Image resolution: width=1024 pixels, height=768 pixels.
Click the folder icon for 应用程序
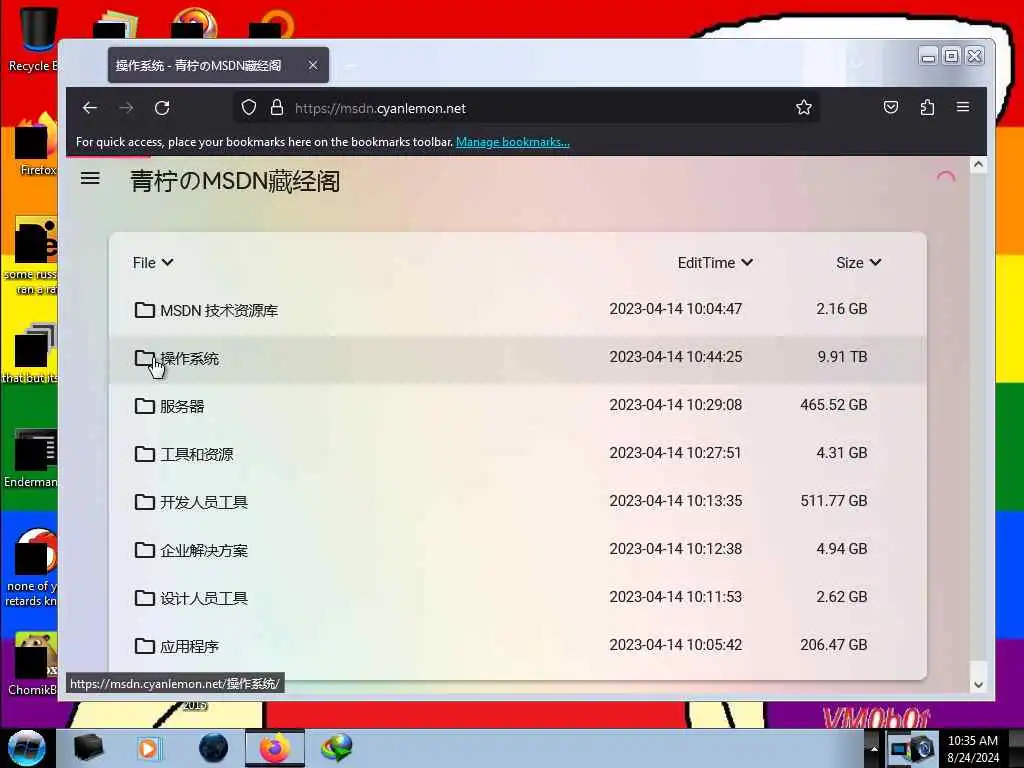(144, 646)
